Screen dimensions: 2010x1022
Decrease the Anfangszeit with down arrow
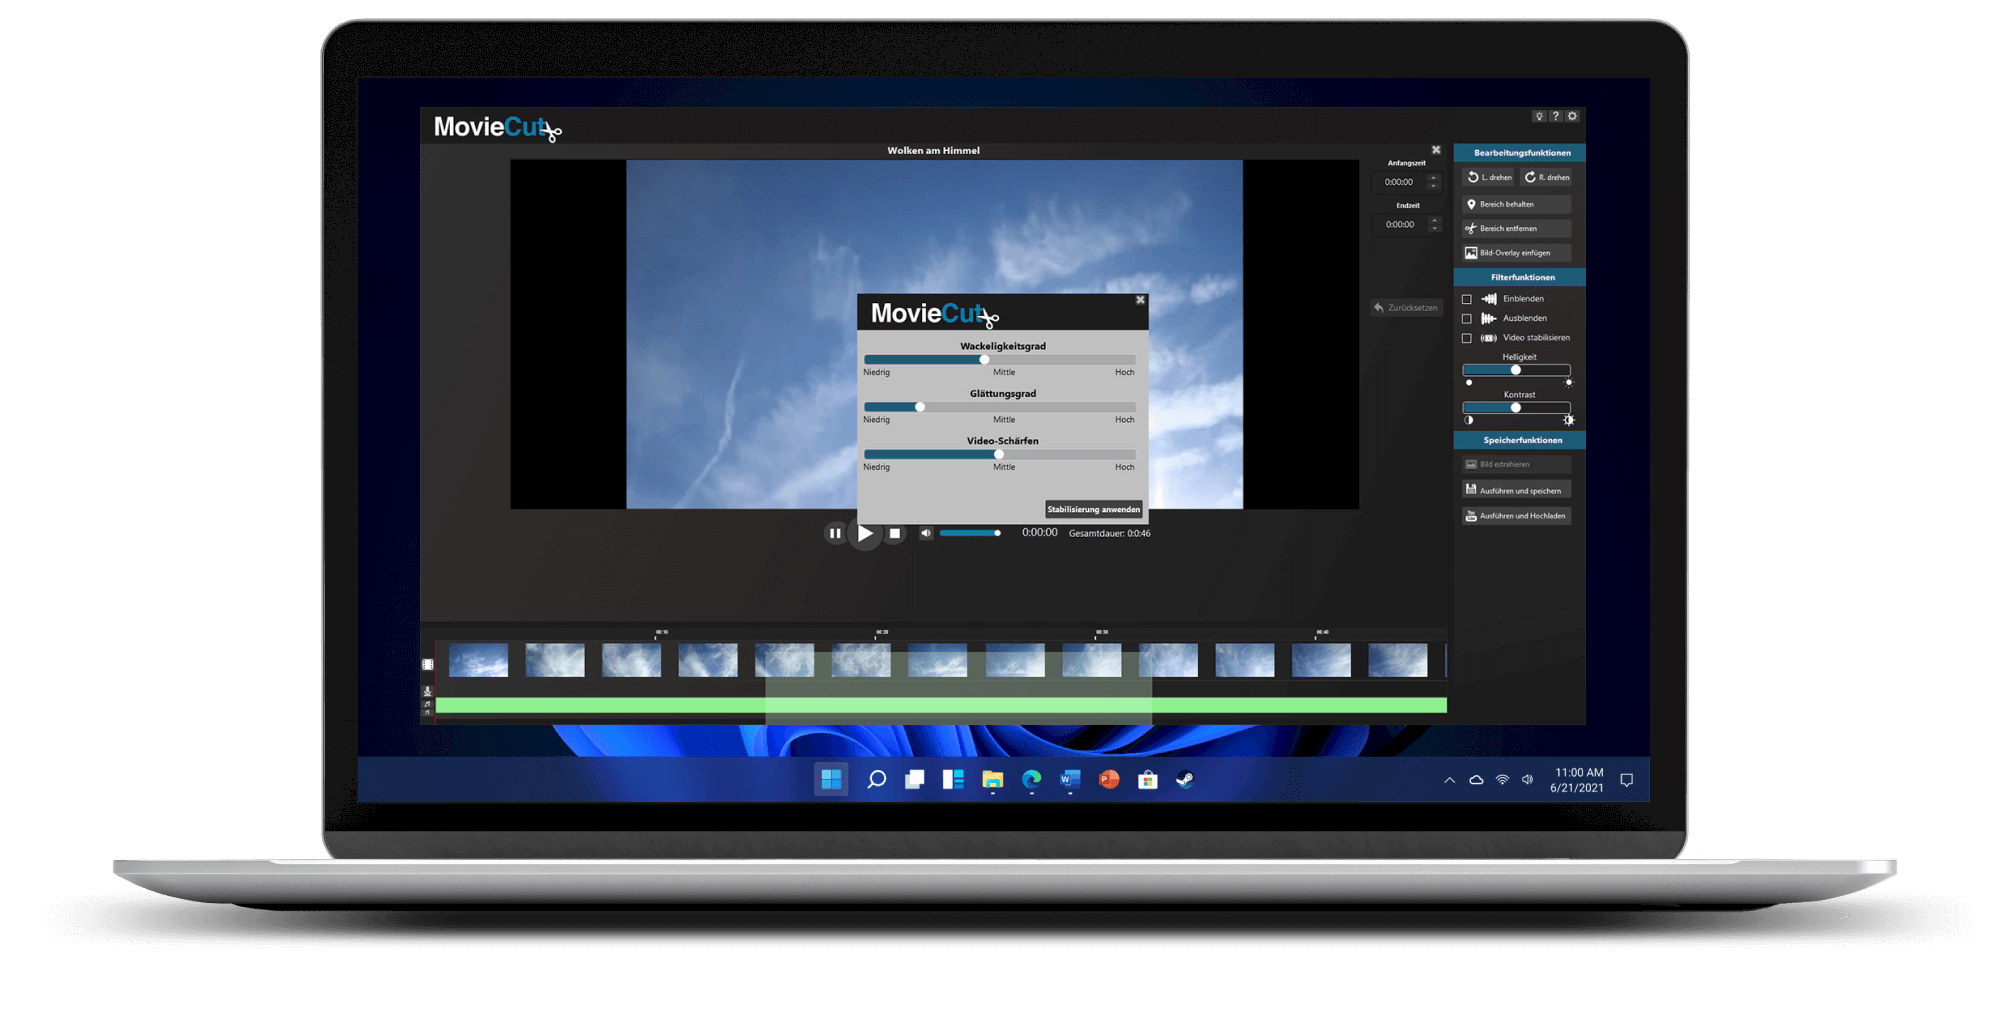pos(1434,186)
